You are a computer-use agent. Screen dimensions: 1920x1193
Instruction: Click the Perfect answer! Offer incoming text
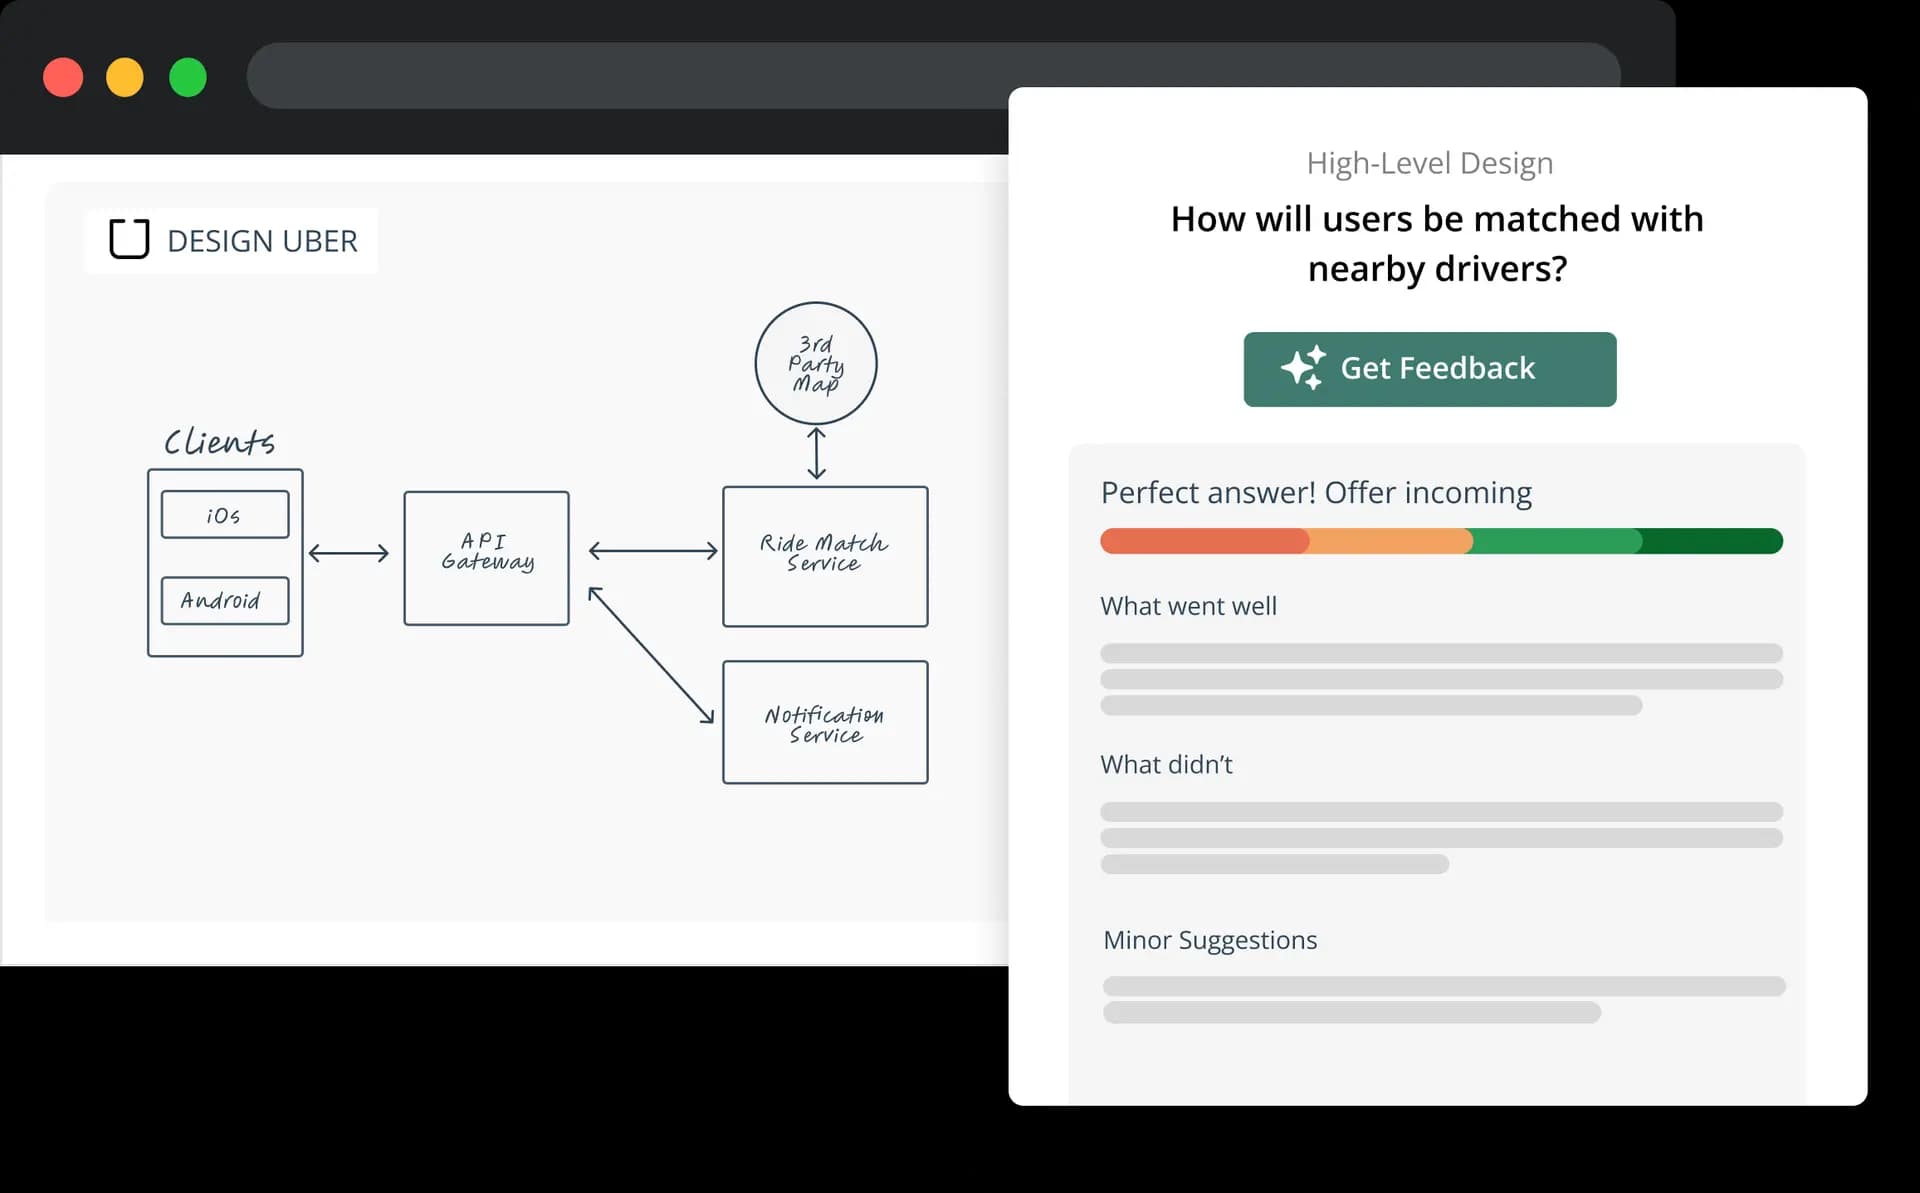[1316, 492]
